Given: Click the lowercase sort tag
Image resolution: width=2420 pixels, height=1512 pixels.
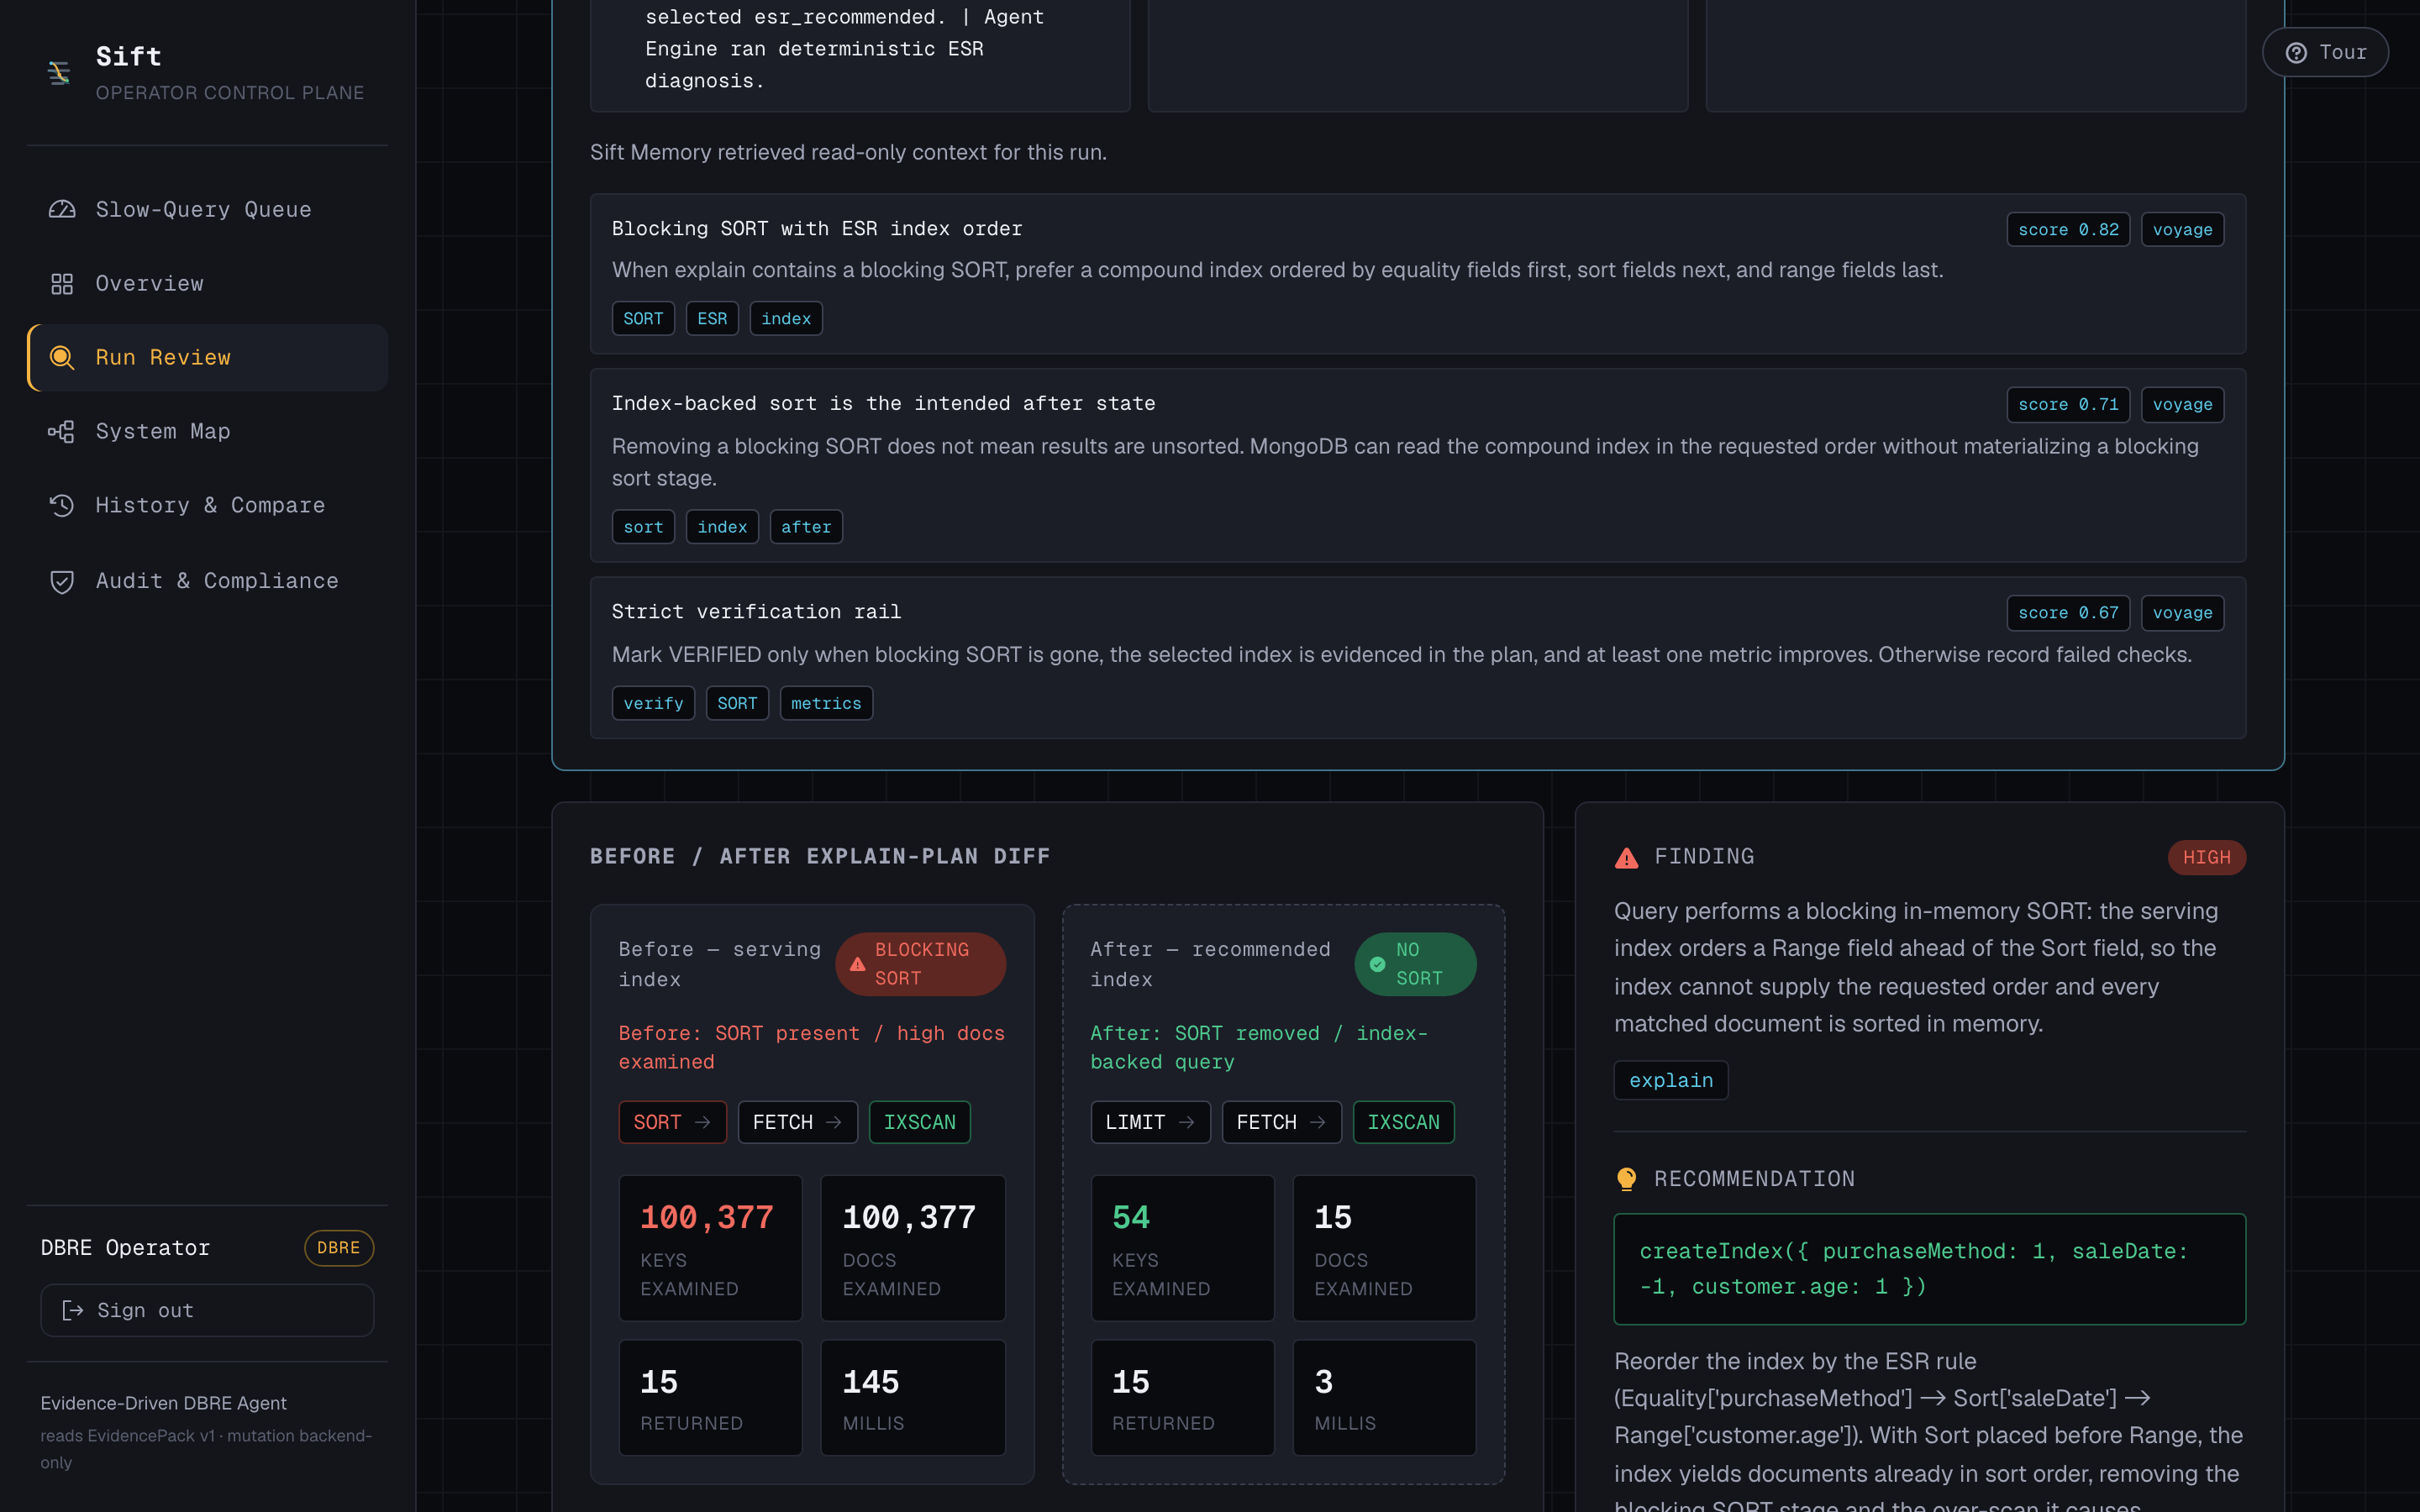Looking at the screenshot, I should [x=643, y=527].
